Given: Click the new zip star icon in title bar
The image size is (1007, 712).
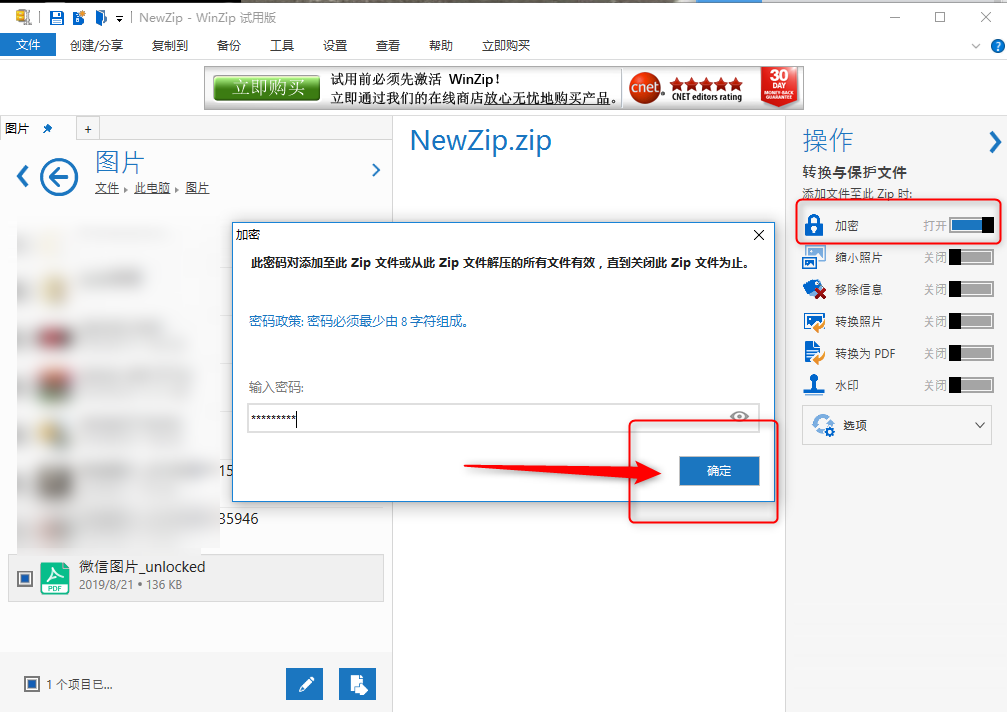Looking at the screenshot, I should [79, 17].
